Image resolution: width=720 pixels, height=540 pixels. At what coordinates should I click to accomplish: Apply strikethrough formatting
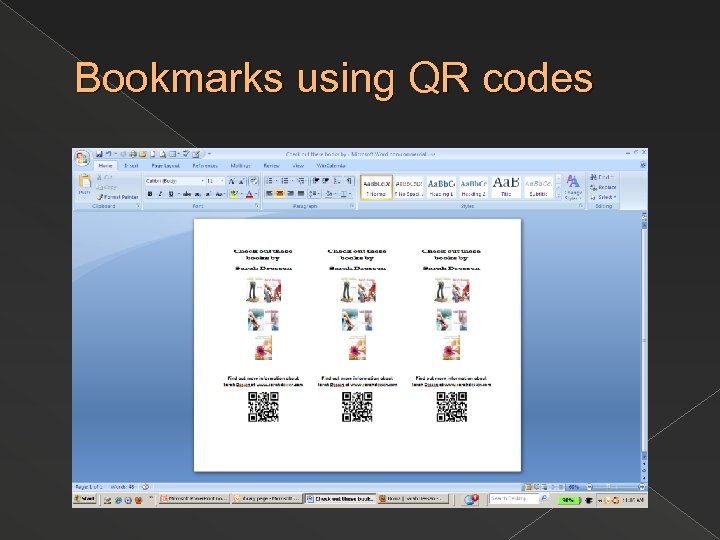pos(187,194)
